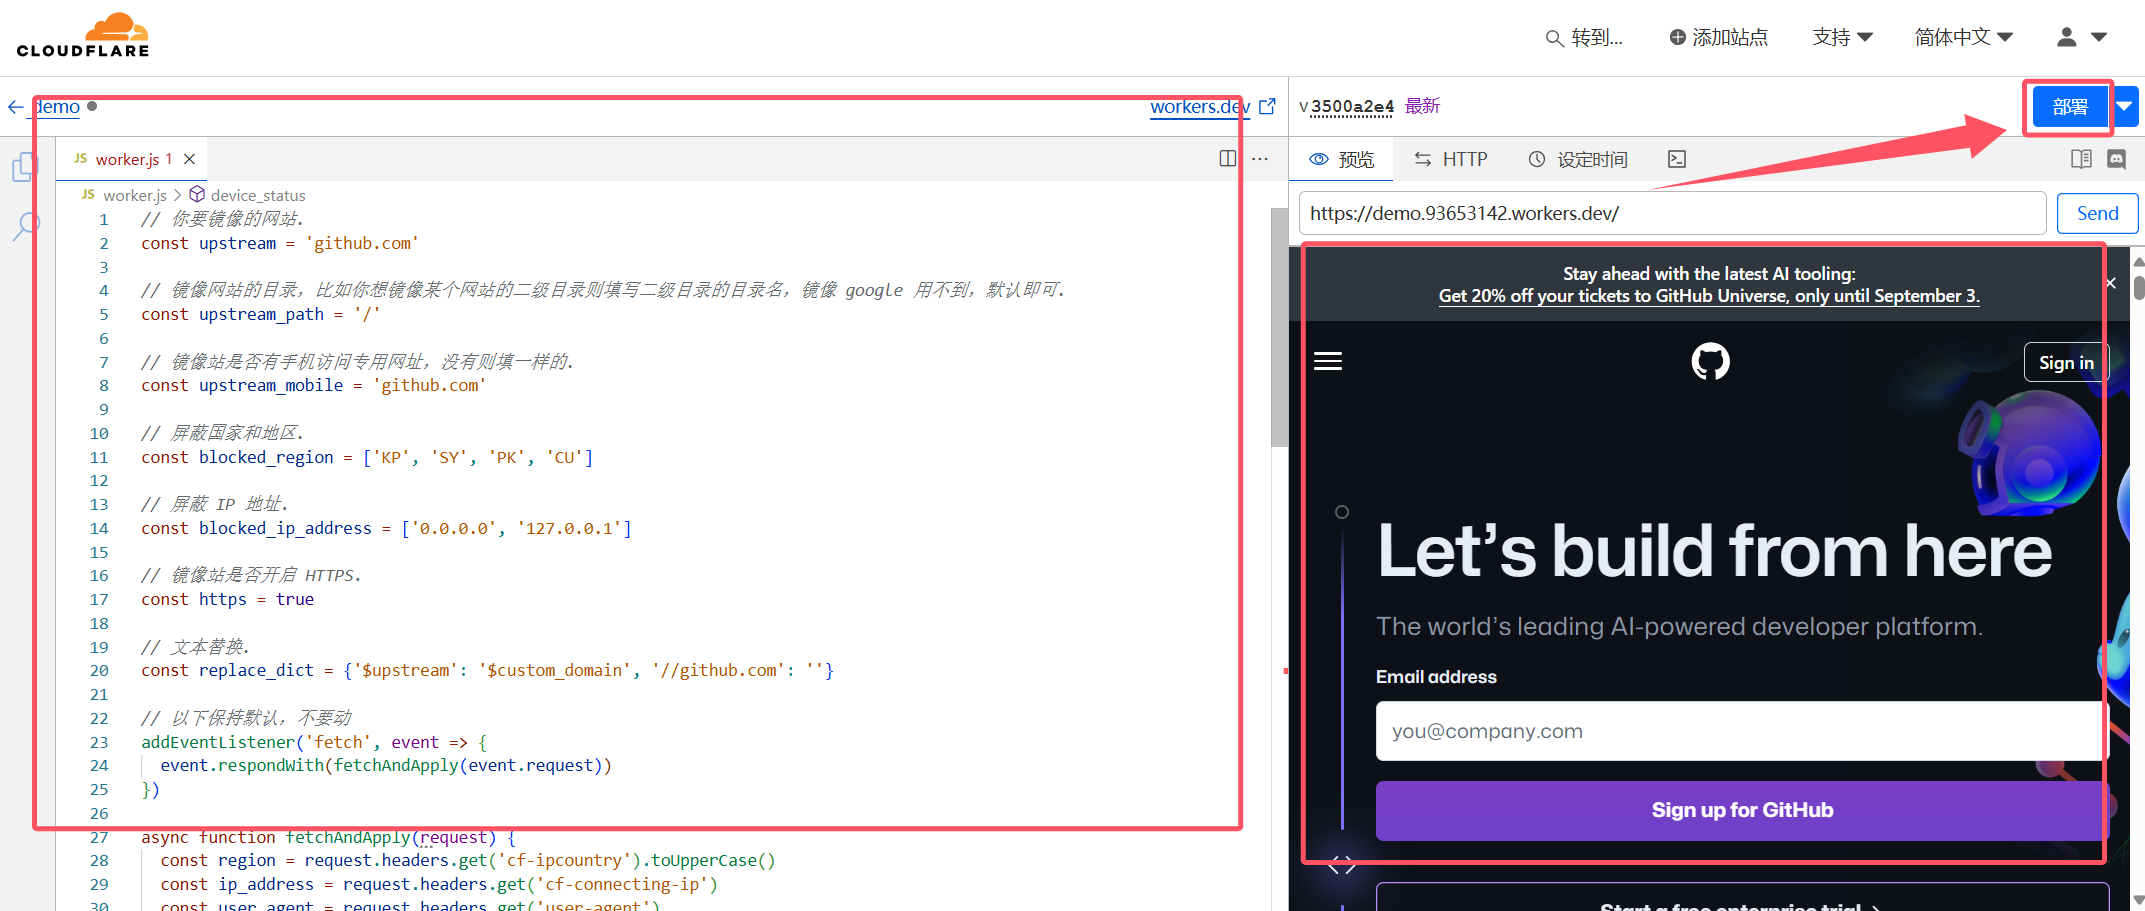Image resolution: width=2145 pixels, height=911 pixels.
Task: Open the Explorer files icon in sidebar
Action: [25, 166]
